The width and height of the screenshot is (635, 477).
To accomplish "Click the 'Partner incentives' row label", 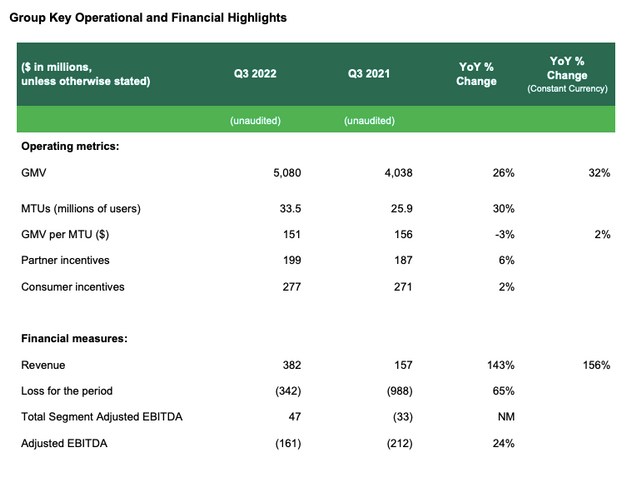I will [x=67, y=260].
